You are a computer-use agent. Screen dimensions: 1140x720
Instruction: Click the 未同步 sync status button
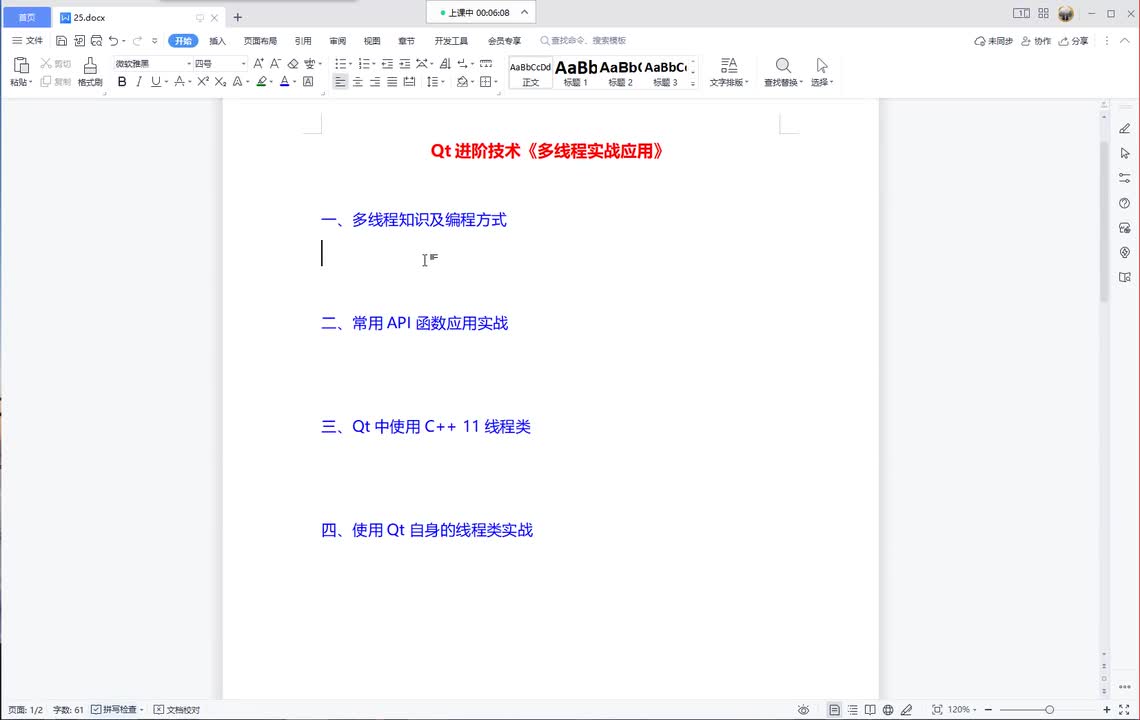994,41
